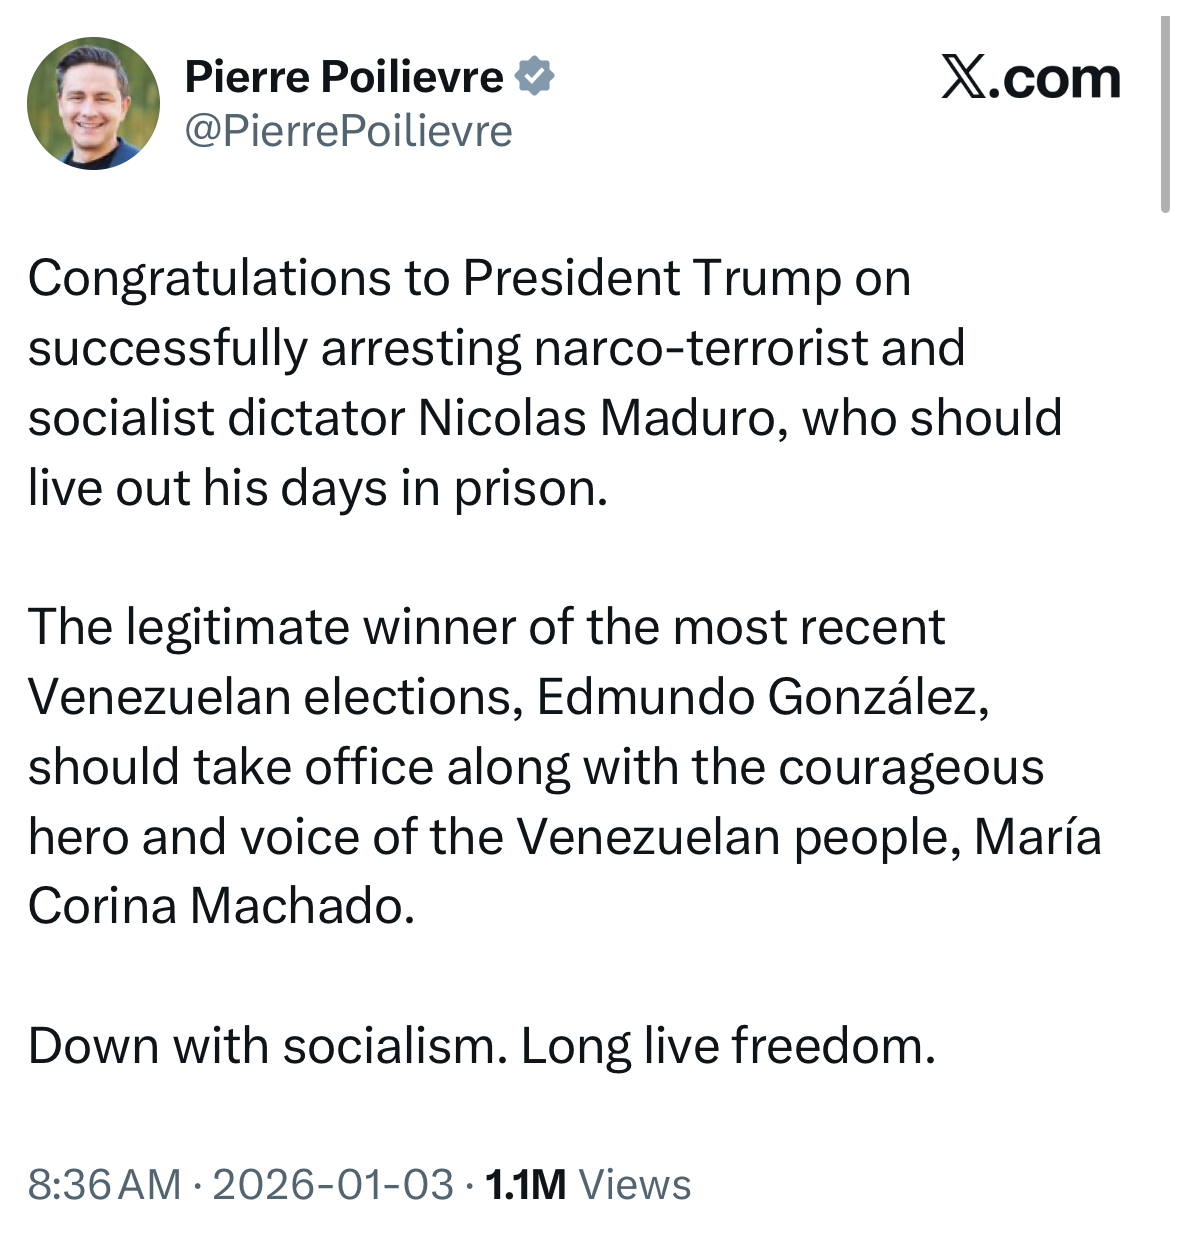Click the 1.1M view count number
The image size is (1179, 1249).
(x=525, y=1184)
